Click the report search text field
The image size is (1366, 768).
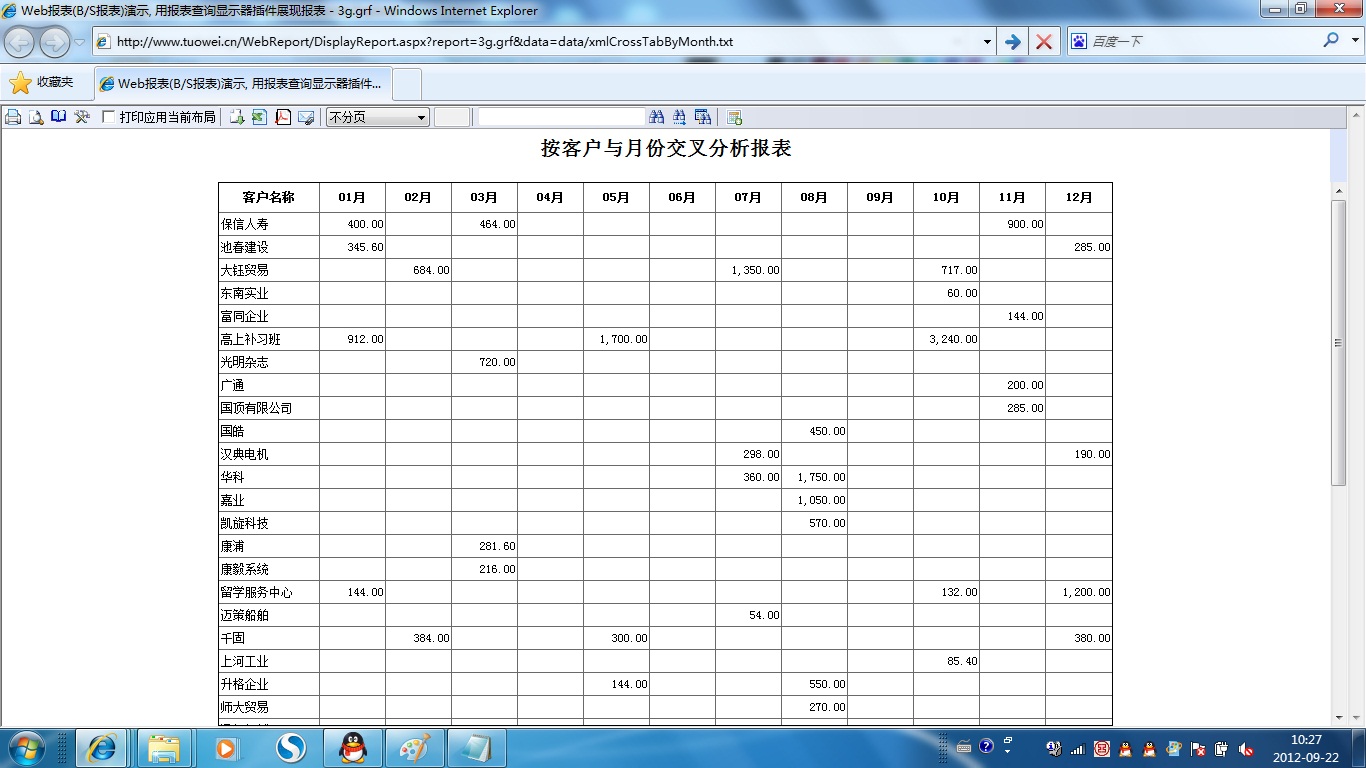pyautogui.click(x=561, y=117)
